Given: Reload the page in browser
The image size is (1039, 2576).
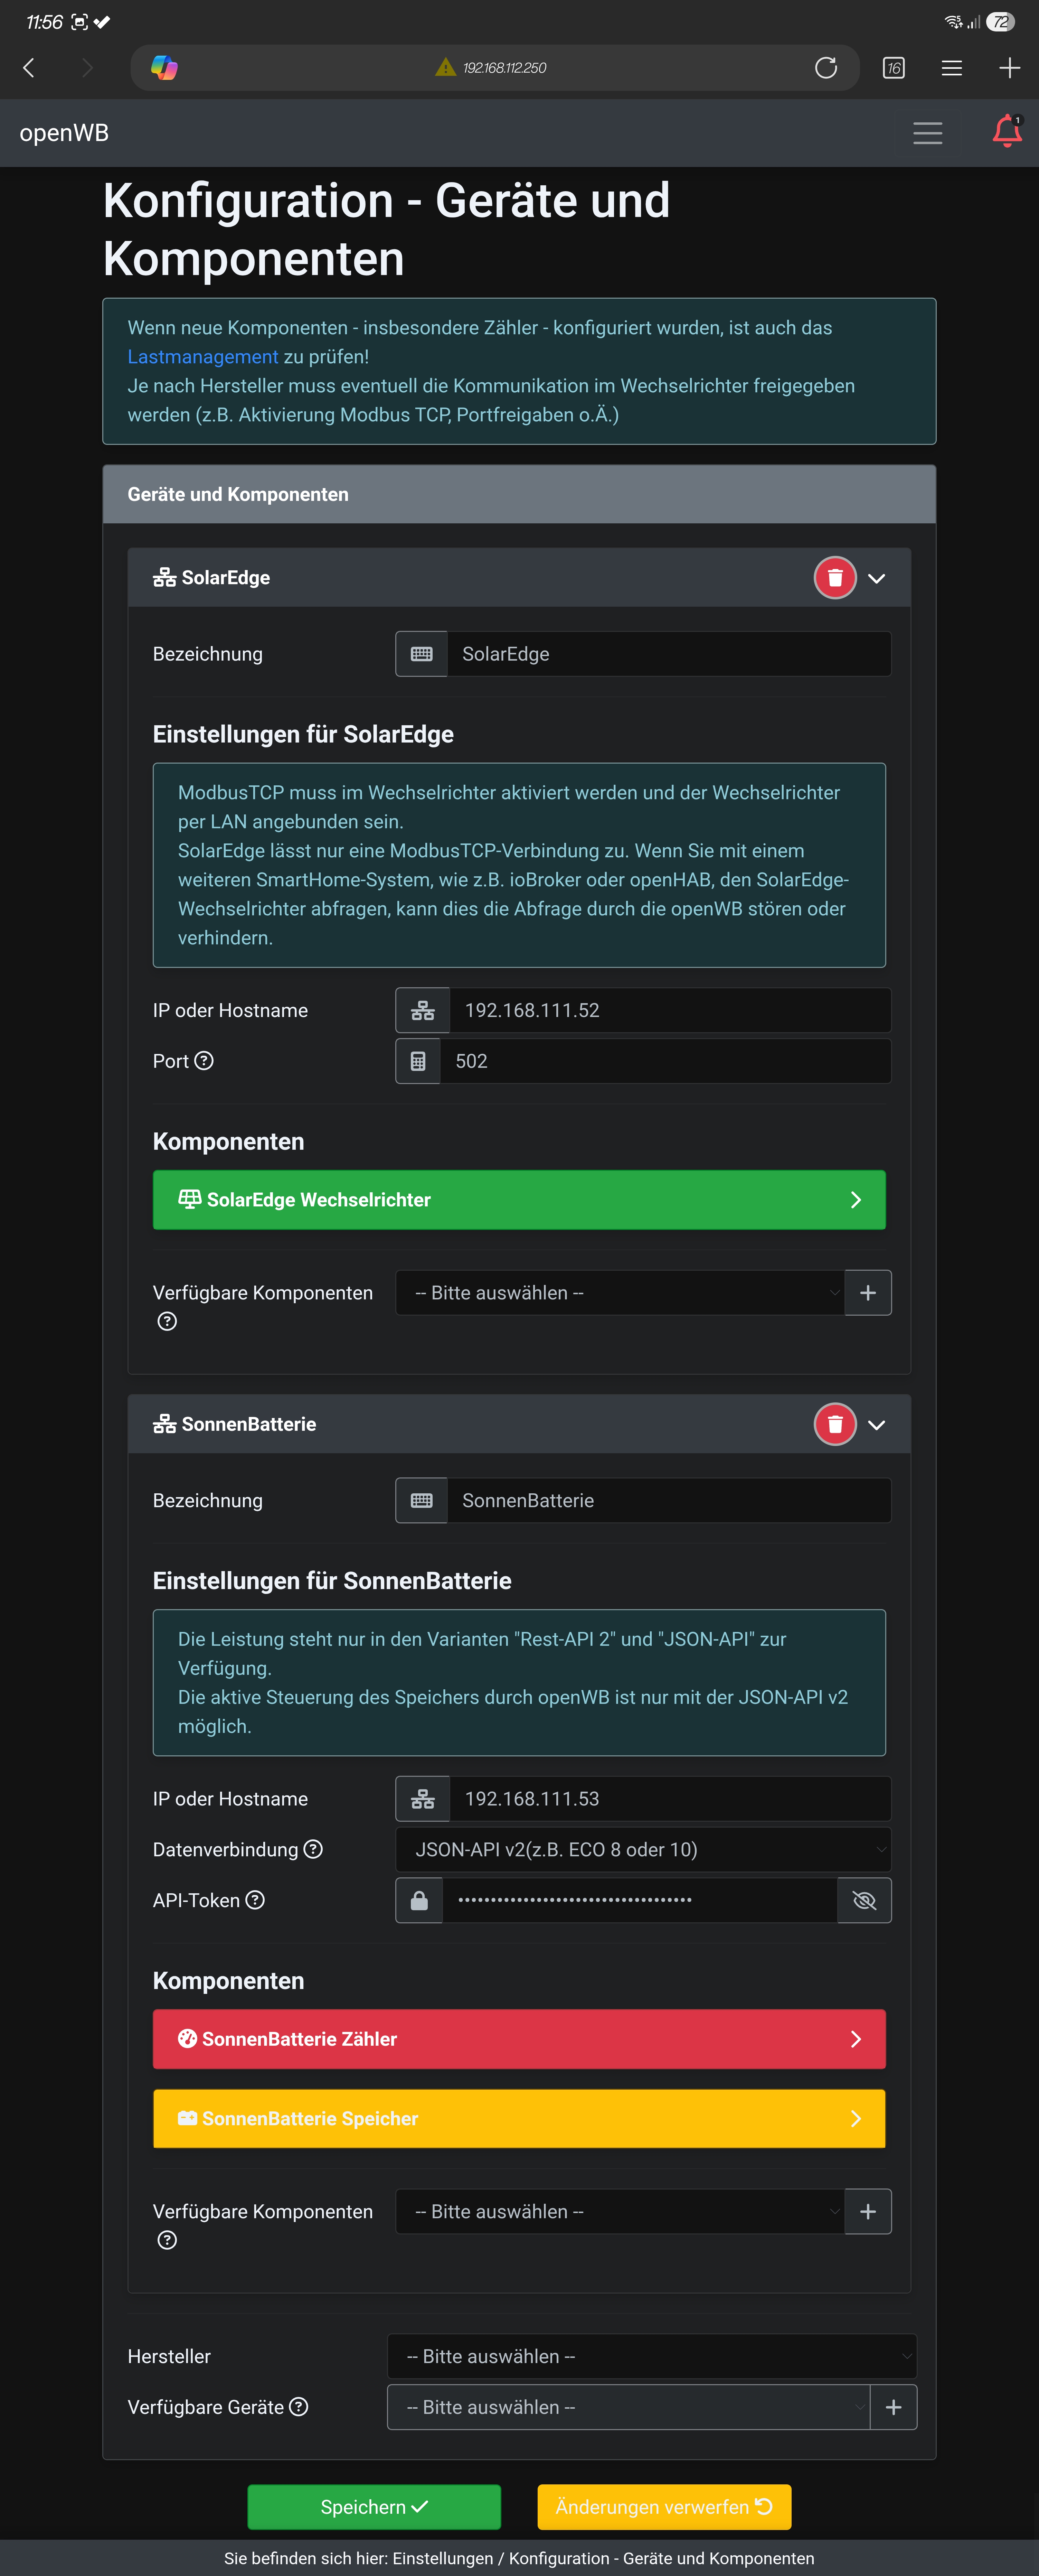Looking at the screenshot, I should [x=826, y=68].
